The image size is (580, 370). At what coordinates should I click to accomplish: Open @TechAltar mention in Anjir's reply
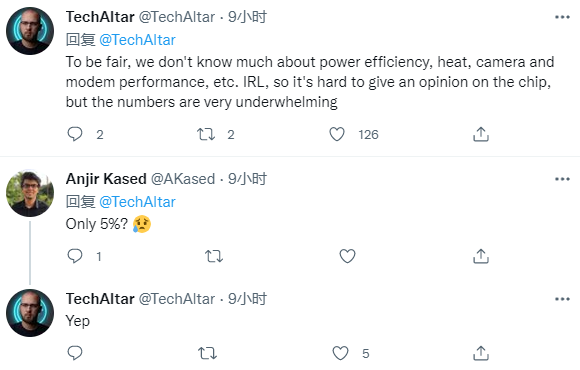[137, 202]
